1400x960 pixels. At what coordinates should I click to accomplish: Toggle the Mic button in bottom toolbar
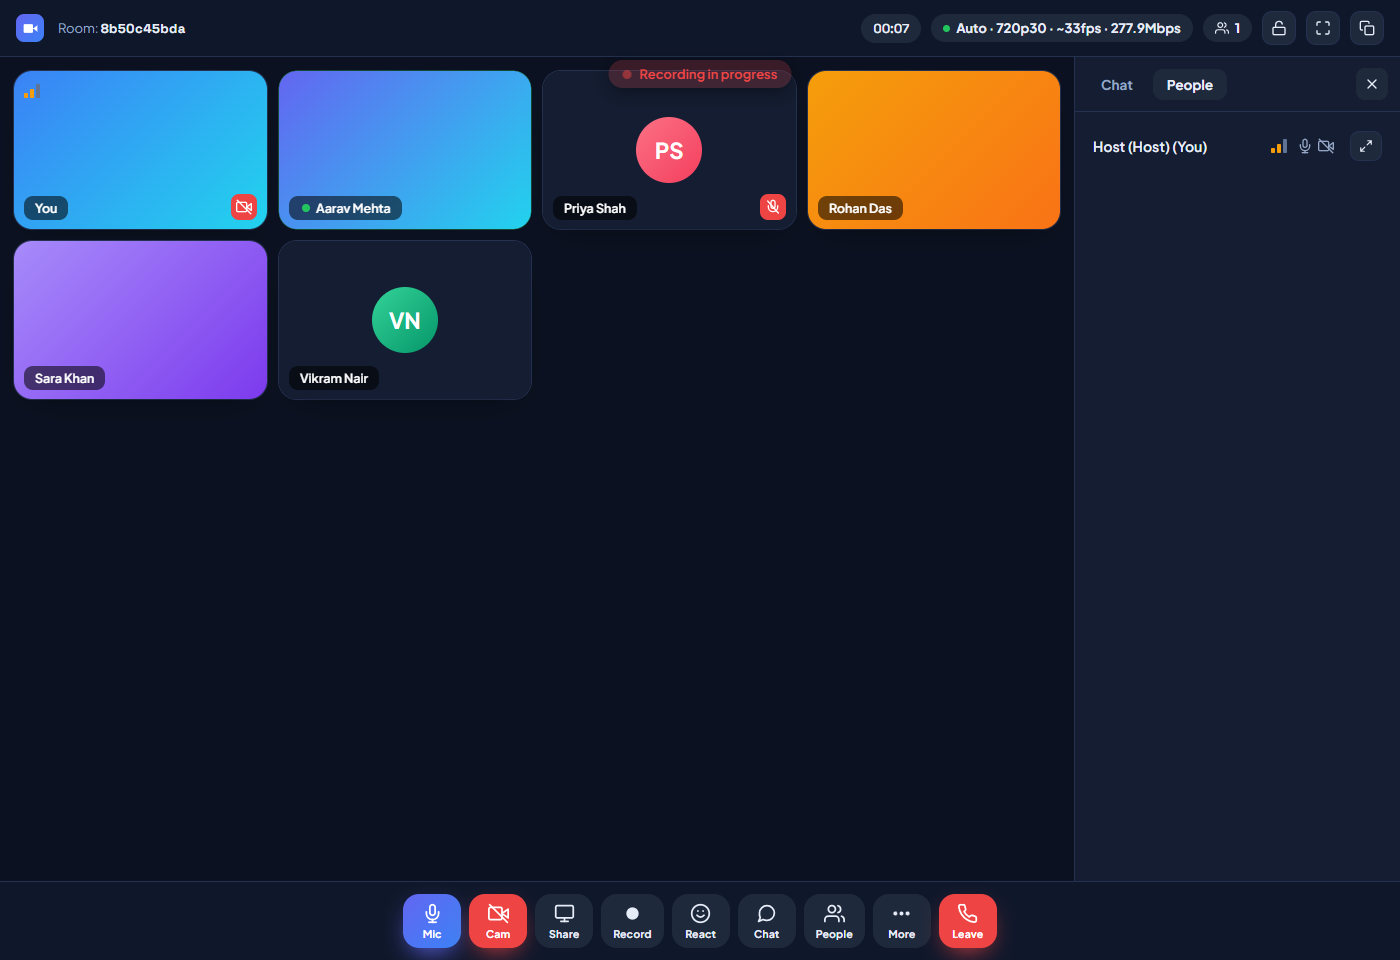432,921
